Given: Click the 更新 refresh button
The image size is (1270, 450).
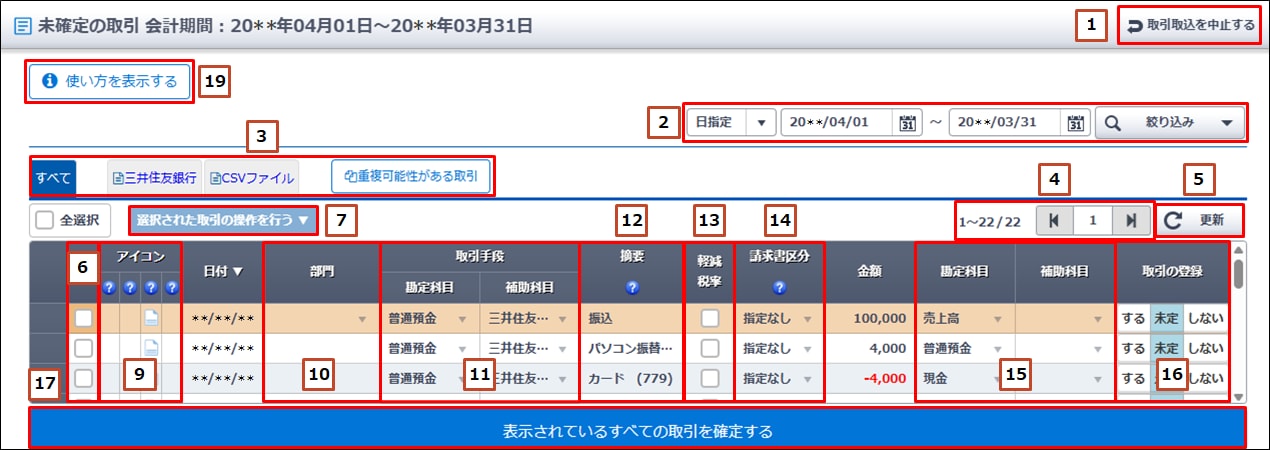Looking at the screenshot, I should pyautogui.click(x=1199, y=220).
